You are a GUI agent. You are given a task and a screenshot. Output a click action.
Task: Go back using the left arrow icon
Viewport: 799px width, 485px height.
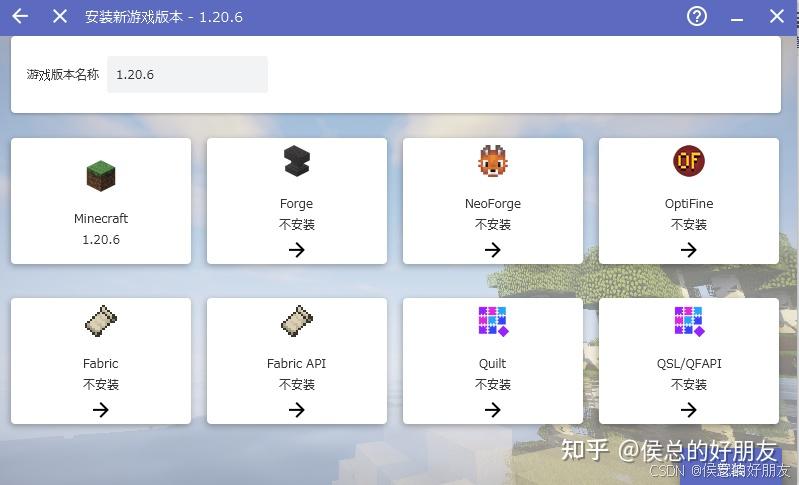[x=20, y=16]
